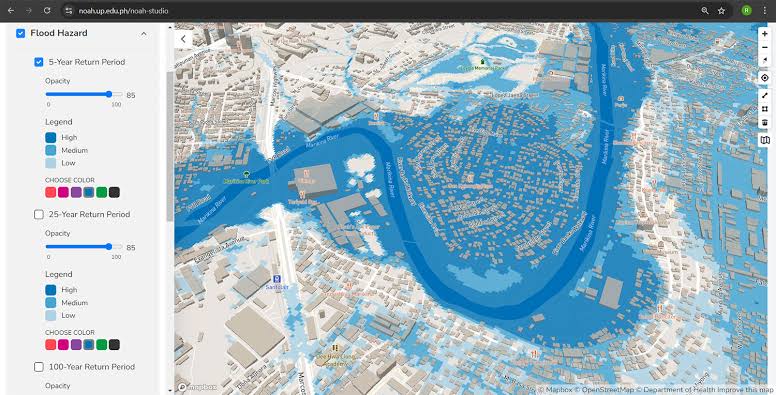Open the Mapbox attribution link
The height and width of the screenshot is (395, 776).
click(x=554, y=390)
